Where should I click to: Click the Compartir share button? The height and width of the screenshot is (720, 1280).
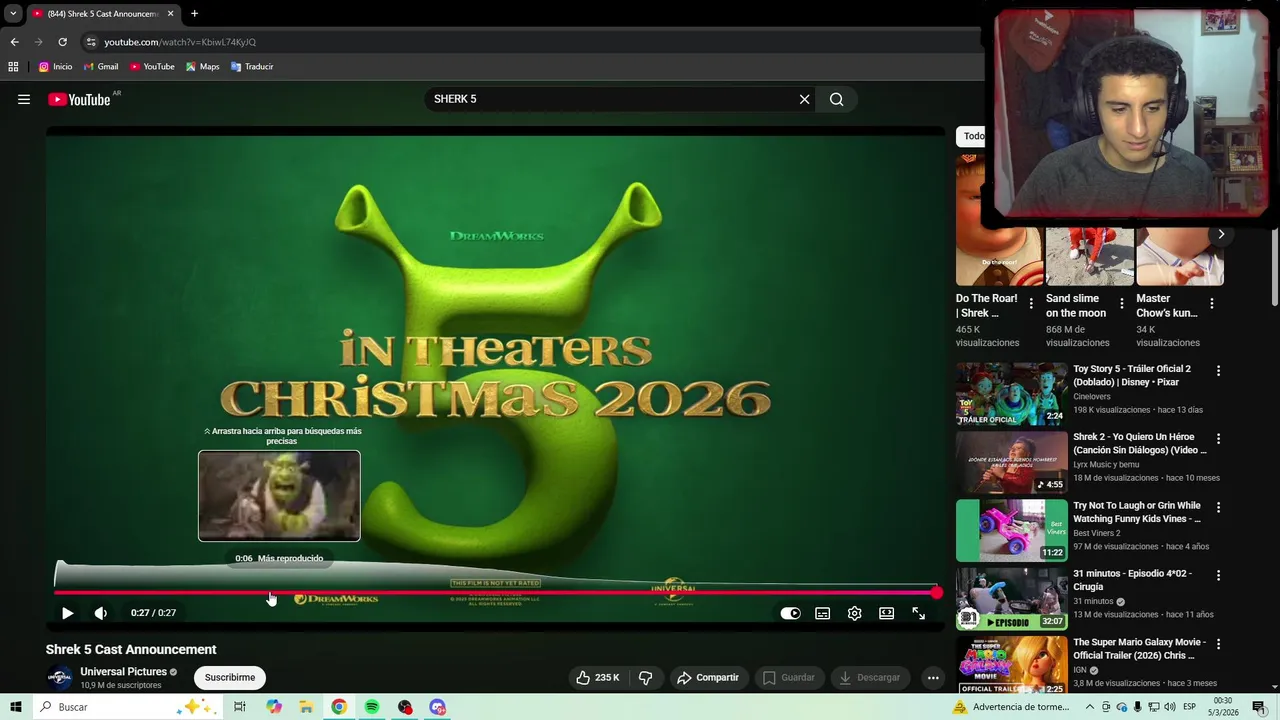pyautogui.click(x=707, y=677)
